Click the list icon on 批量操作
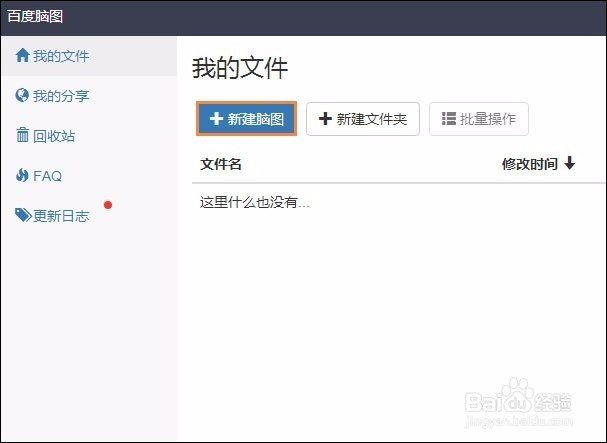This screenshot has height=443, width=607. (x=449, y=118)
